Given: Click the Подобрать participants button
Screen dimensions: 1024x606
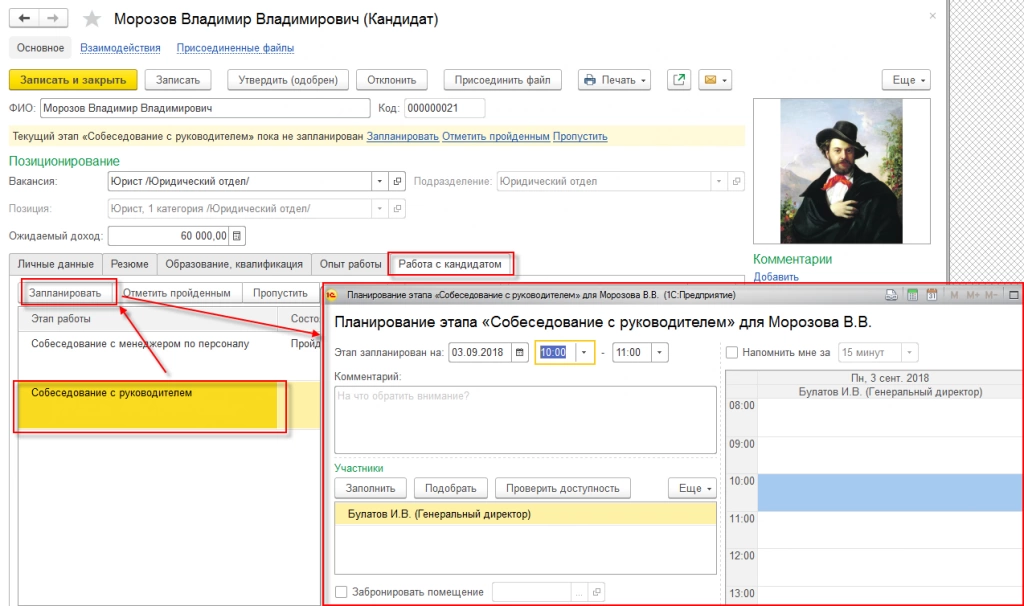Looking at the screenshot, I should [x=451, y=488].
